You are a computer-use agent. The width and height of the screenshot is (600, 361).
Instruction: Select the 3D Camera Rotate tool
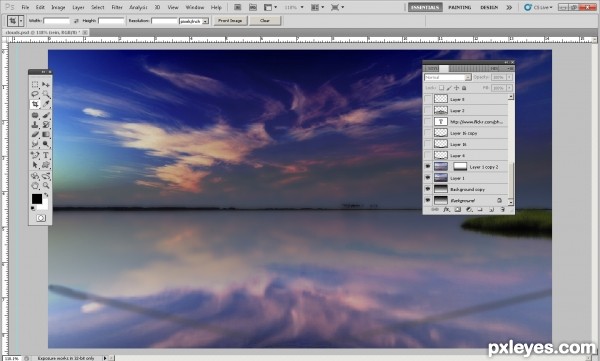click(46, 176)
